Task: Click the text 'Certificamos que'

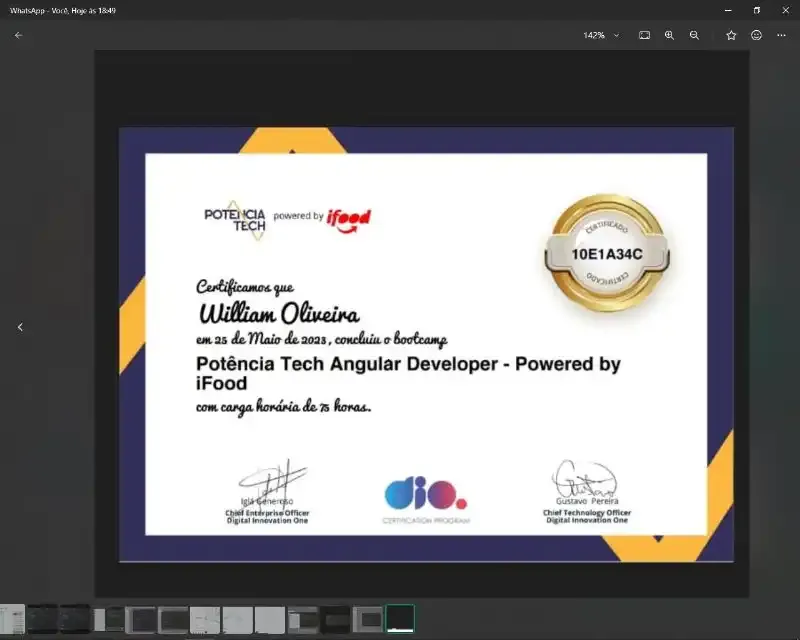Action: pos(245,287)
